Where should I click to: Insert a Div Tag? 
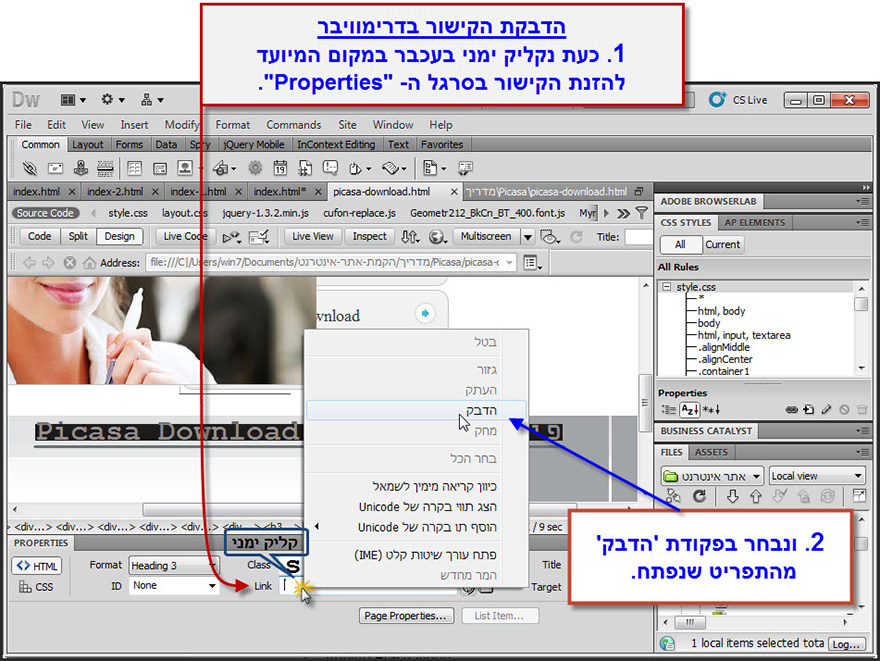(160, 168)
